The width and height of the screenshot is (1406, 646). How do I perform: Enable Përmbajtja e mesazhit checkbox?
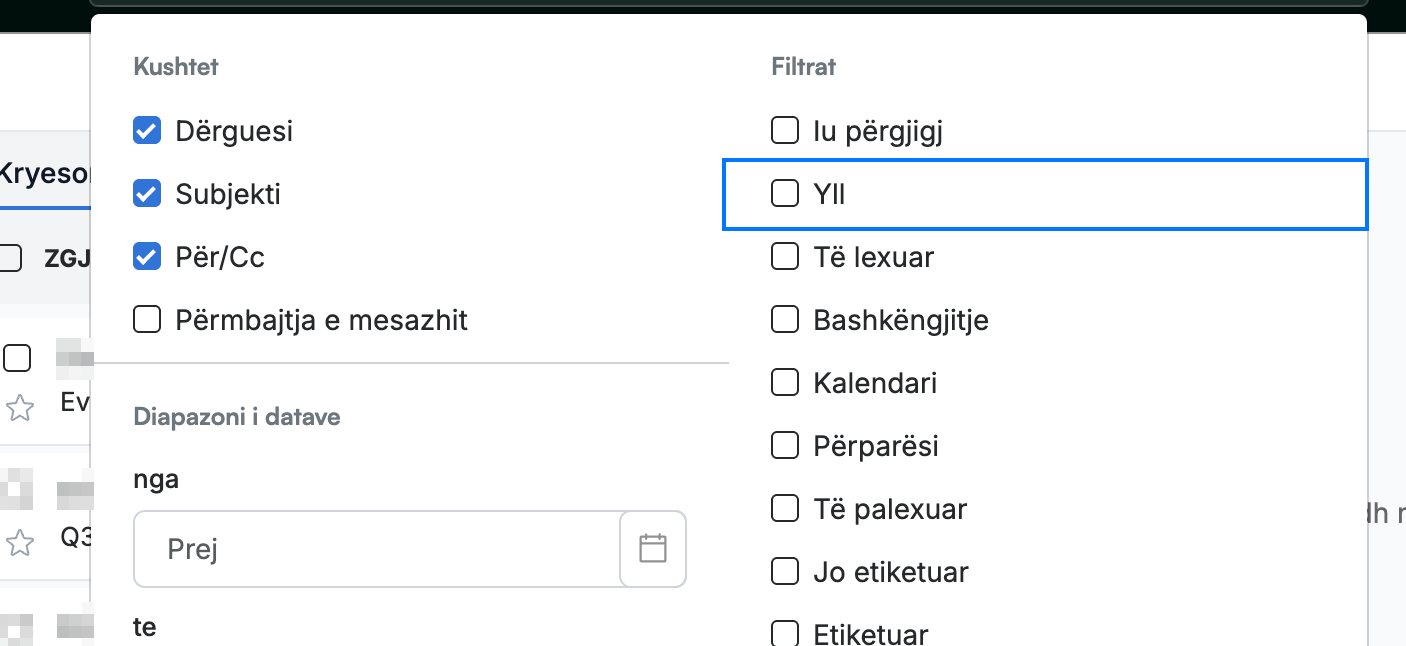pos(147,320)
